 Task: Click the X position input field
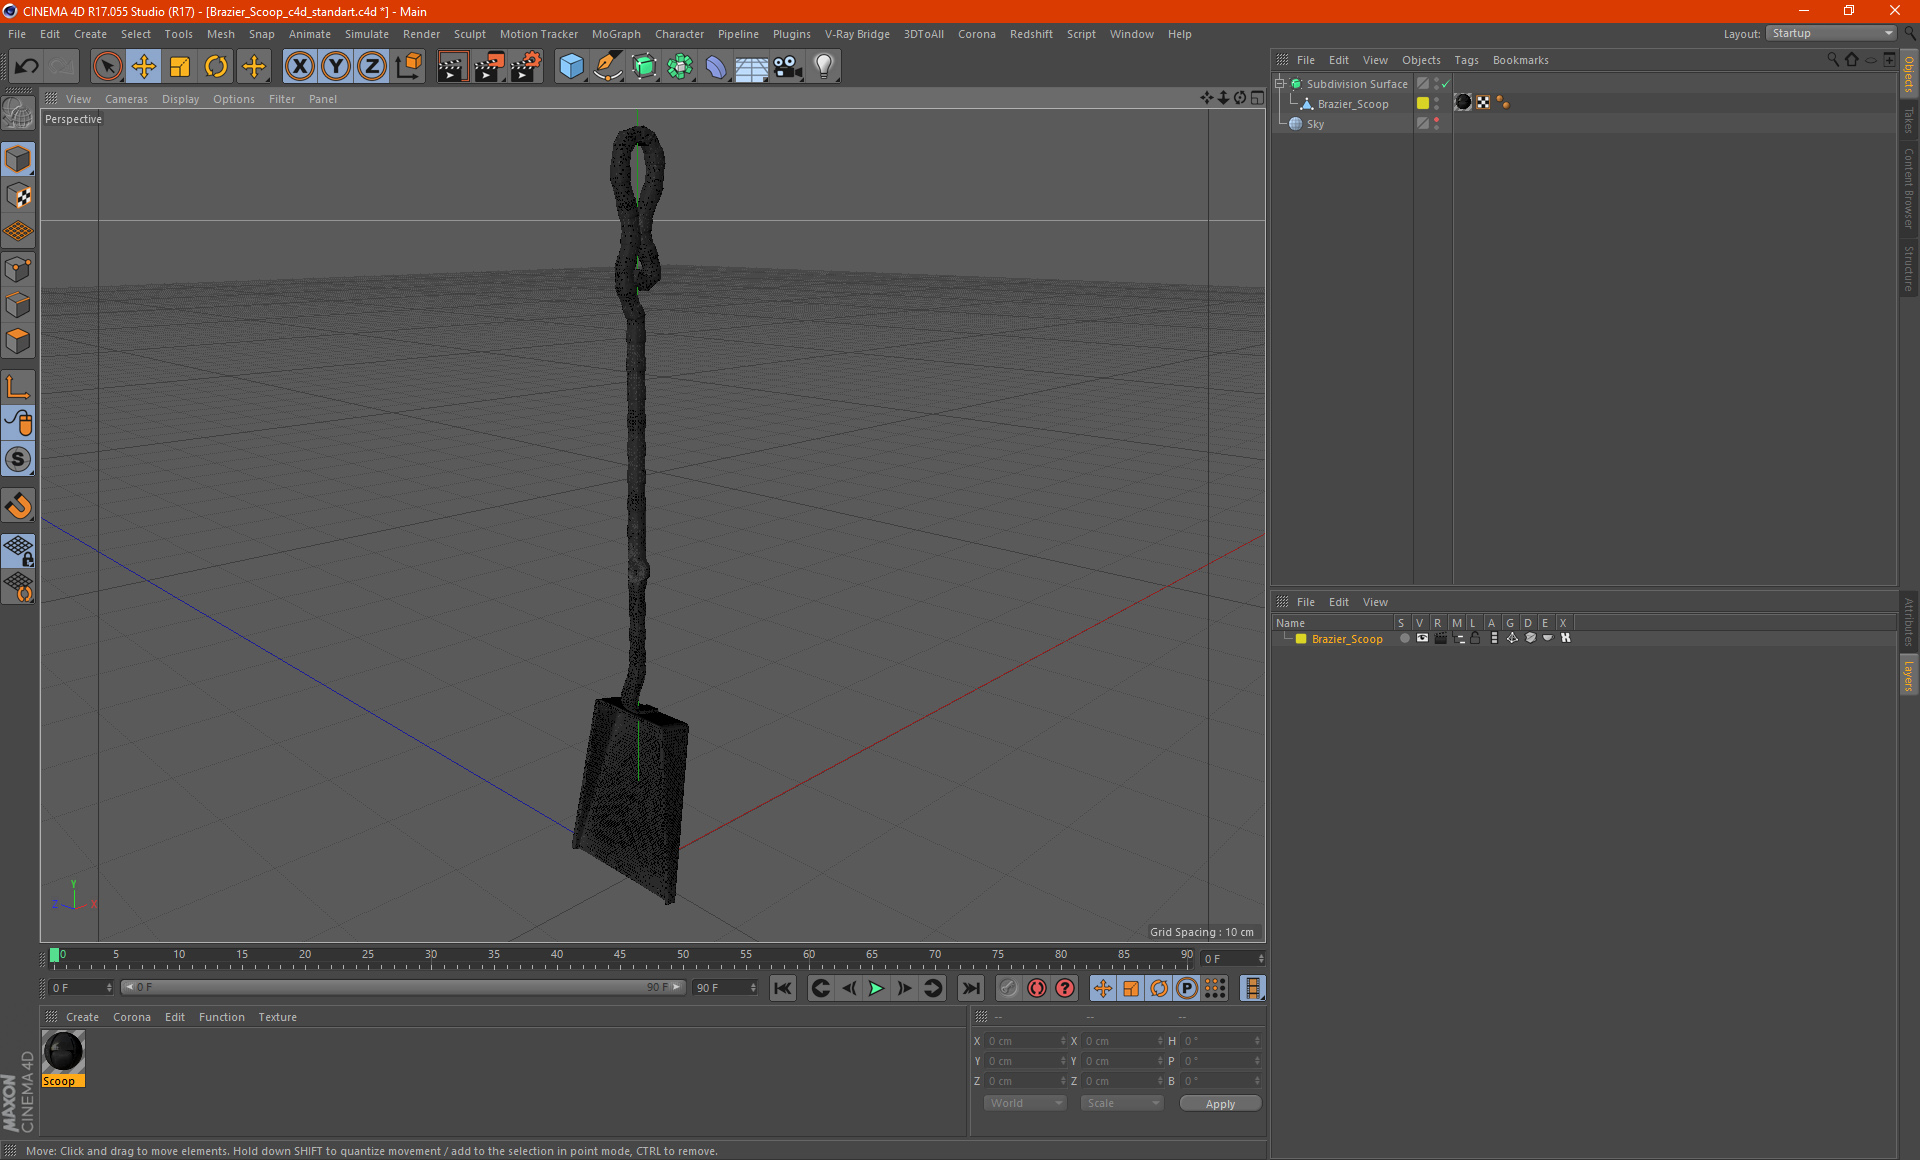1025,1041
